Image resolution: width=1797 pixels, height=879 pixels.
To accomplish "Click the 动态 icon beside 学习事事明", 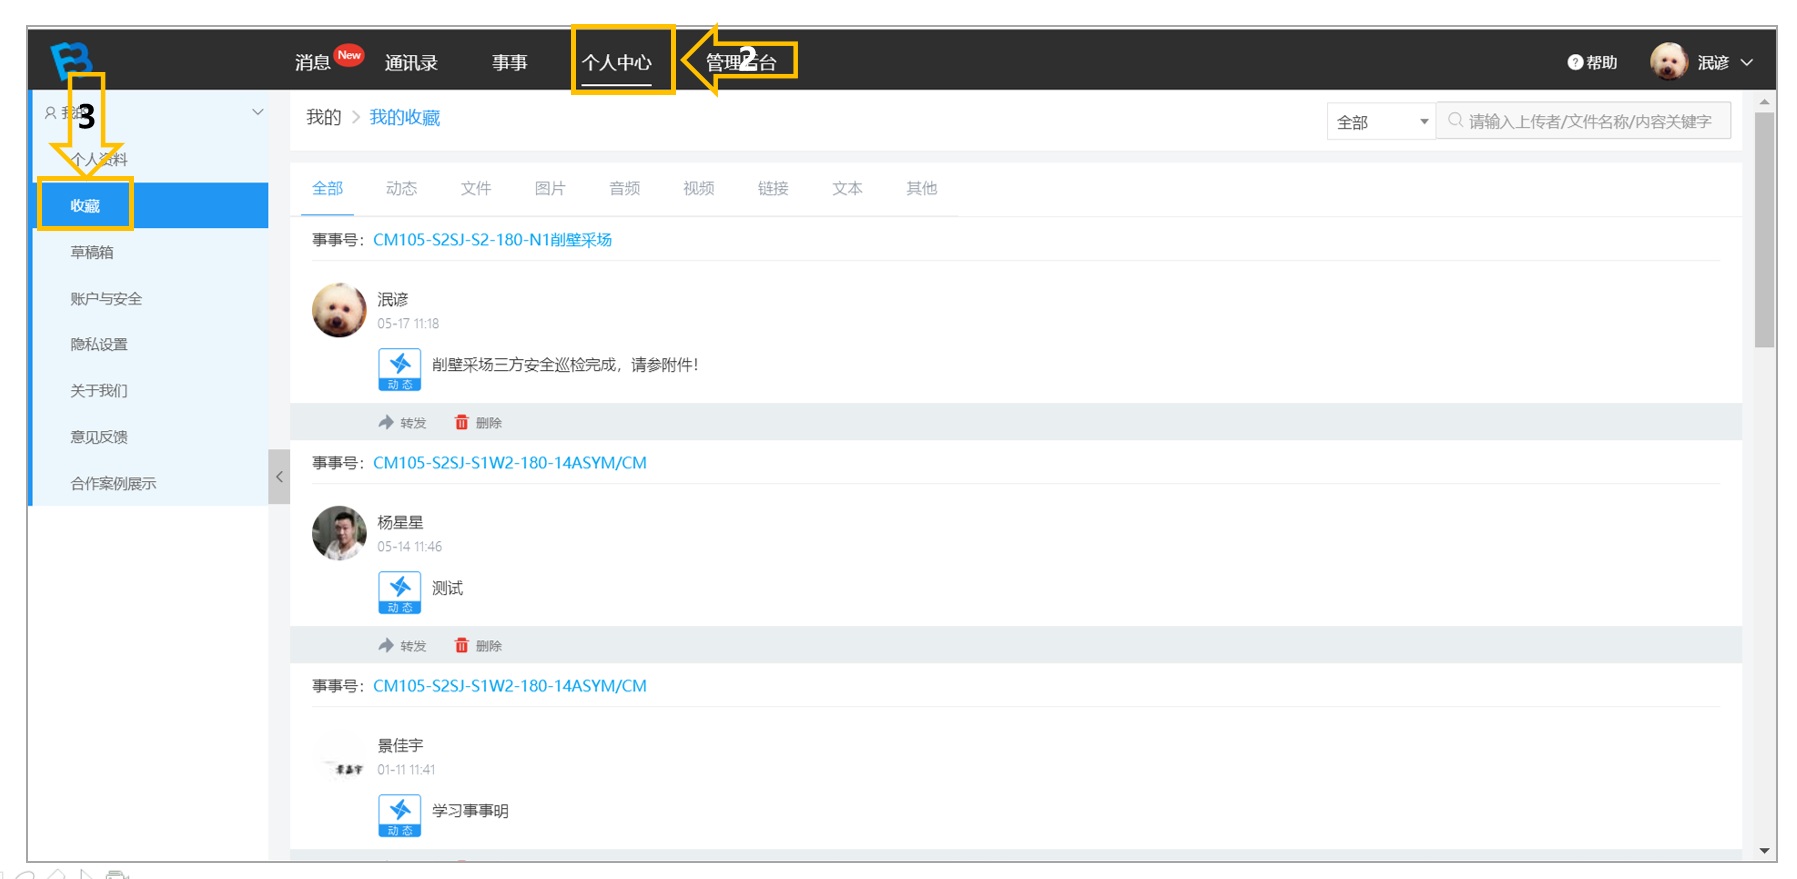I will click(399, 815).
